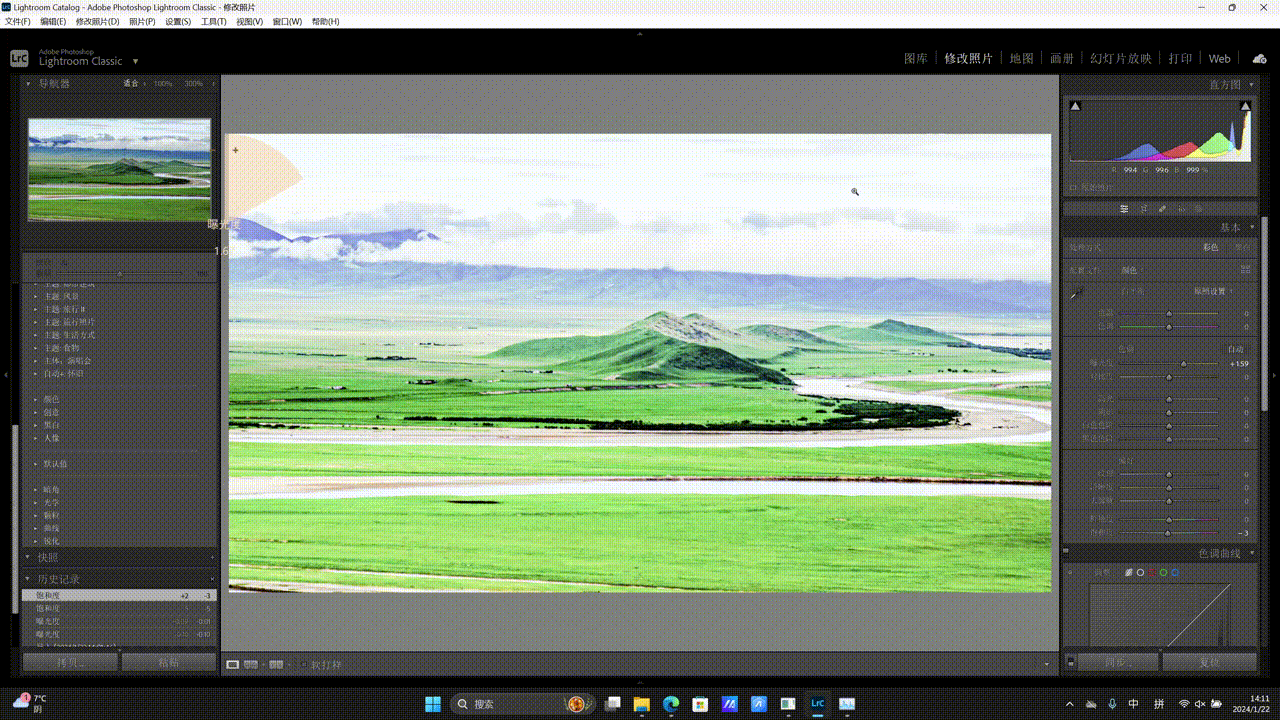This screenshot has width=1280, height=720.
Task: Collapse the 导航器 navigator panel
Action: coord(28,84)
